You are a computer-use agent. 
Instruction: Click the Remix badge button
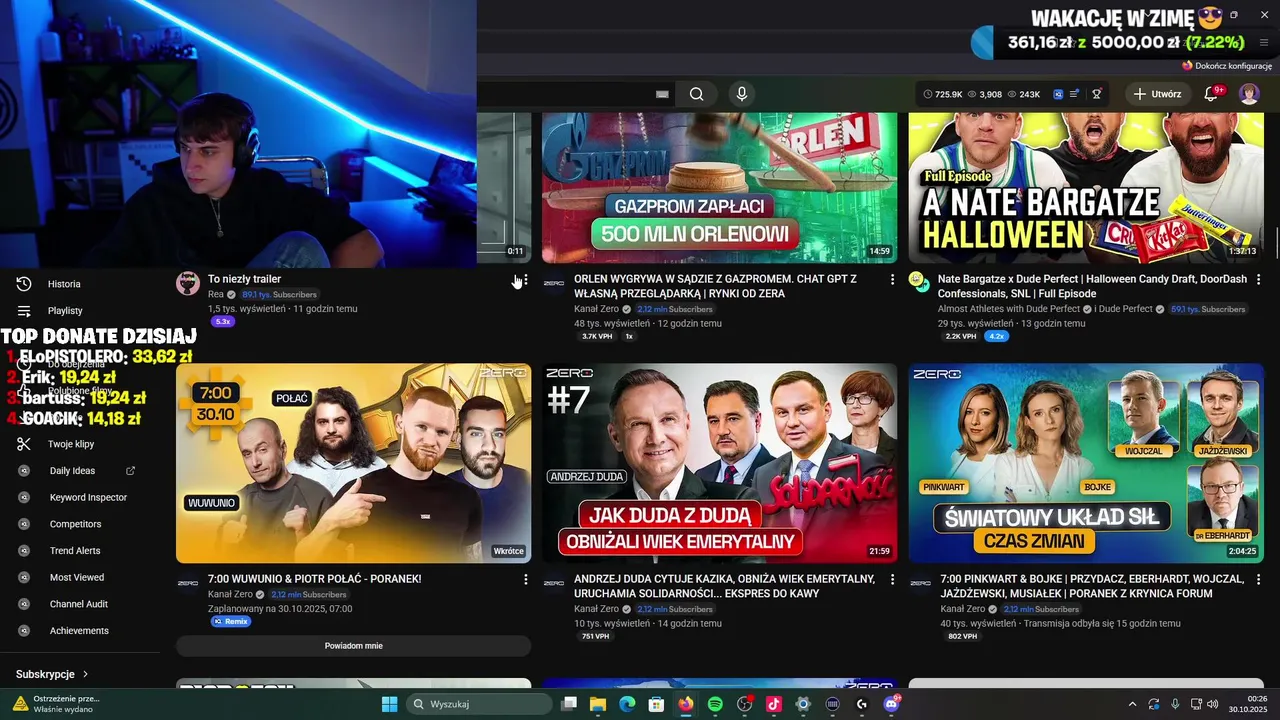point(230,622)
